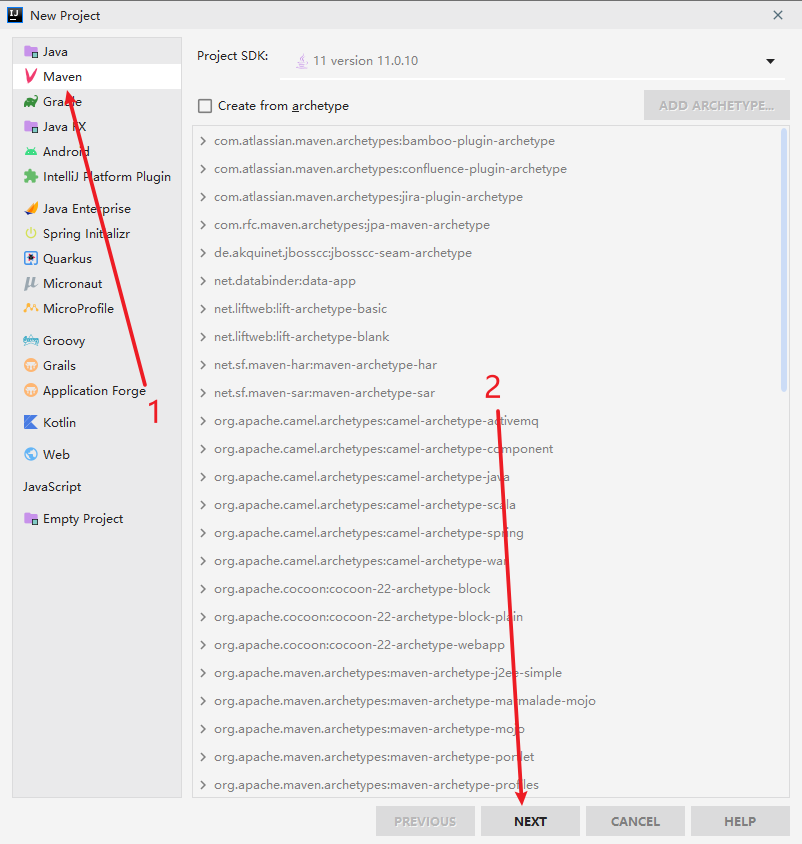Expand maven-archetype-sar chevron
Screen dimensions: 802x844
(x=203, y=393)
